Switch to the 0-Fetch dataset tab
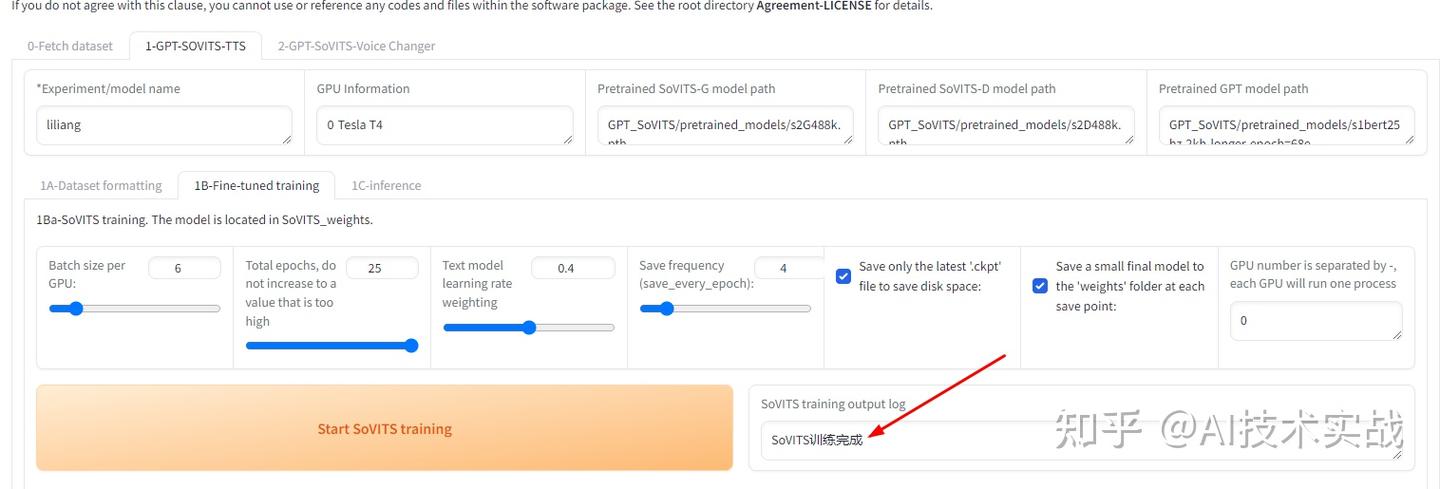This screenshot has height=489, width=1440. coord(70,46)
